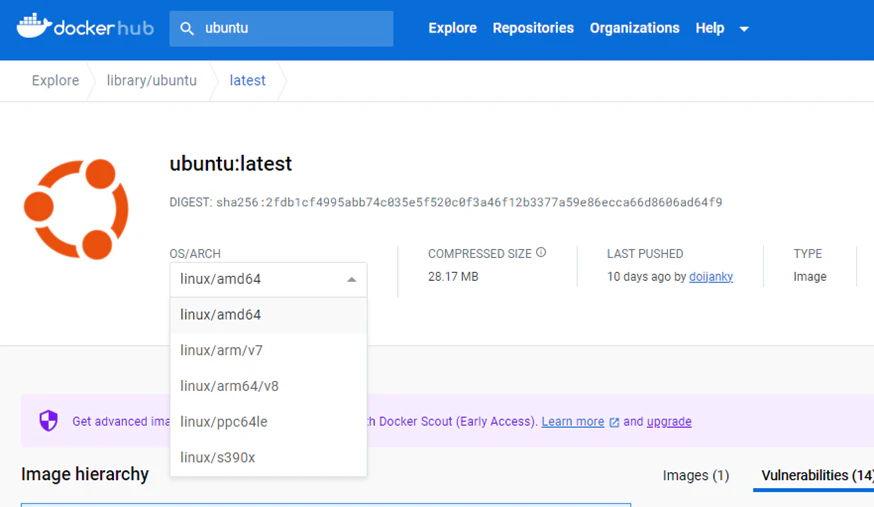Open the Help menu item

pyautogui.click(x=710, y=28)
